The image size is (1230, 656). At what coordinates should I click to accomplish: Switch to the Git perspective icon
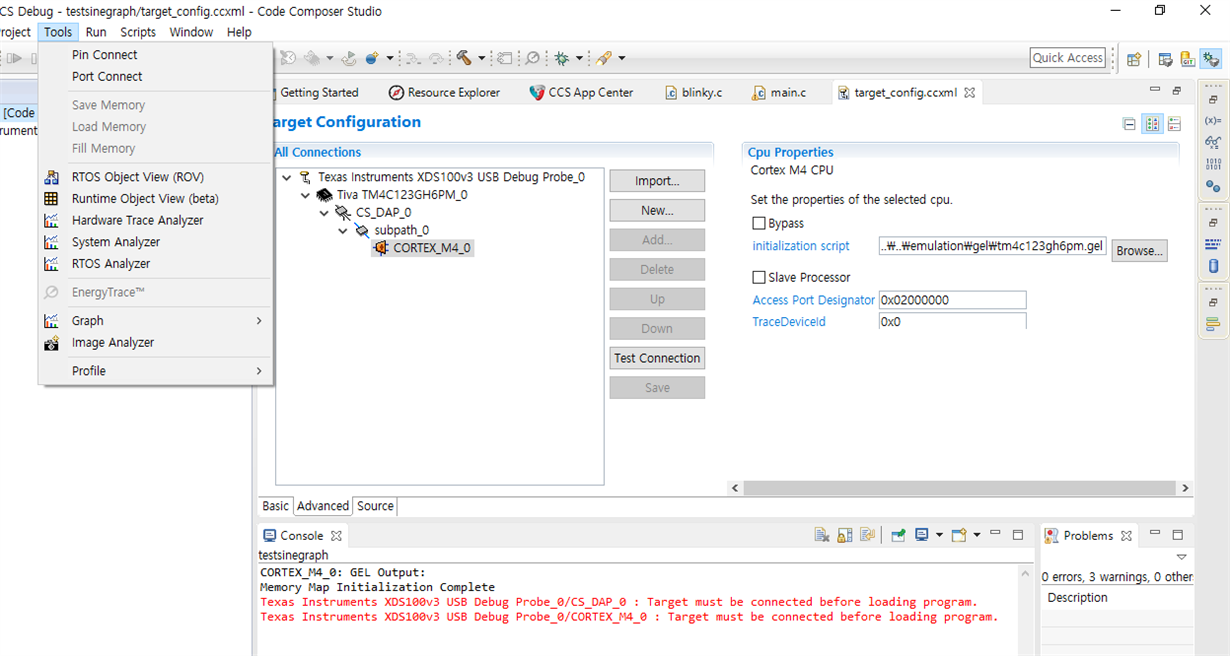pos(1187,59)
